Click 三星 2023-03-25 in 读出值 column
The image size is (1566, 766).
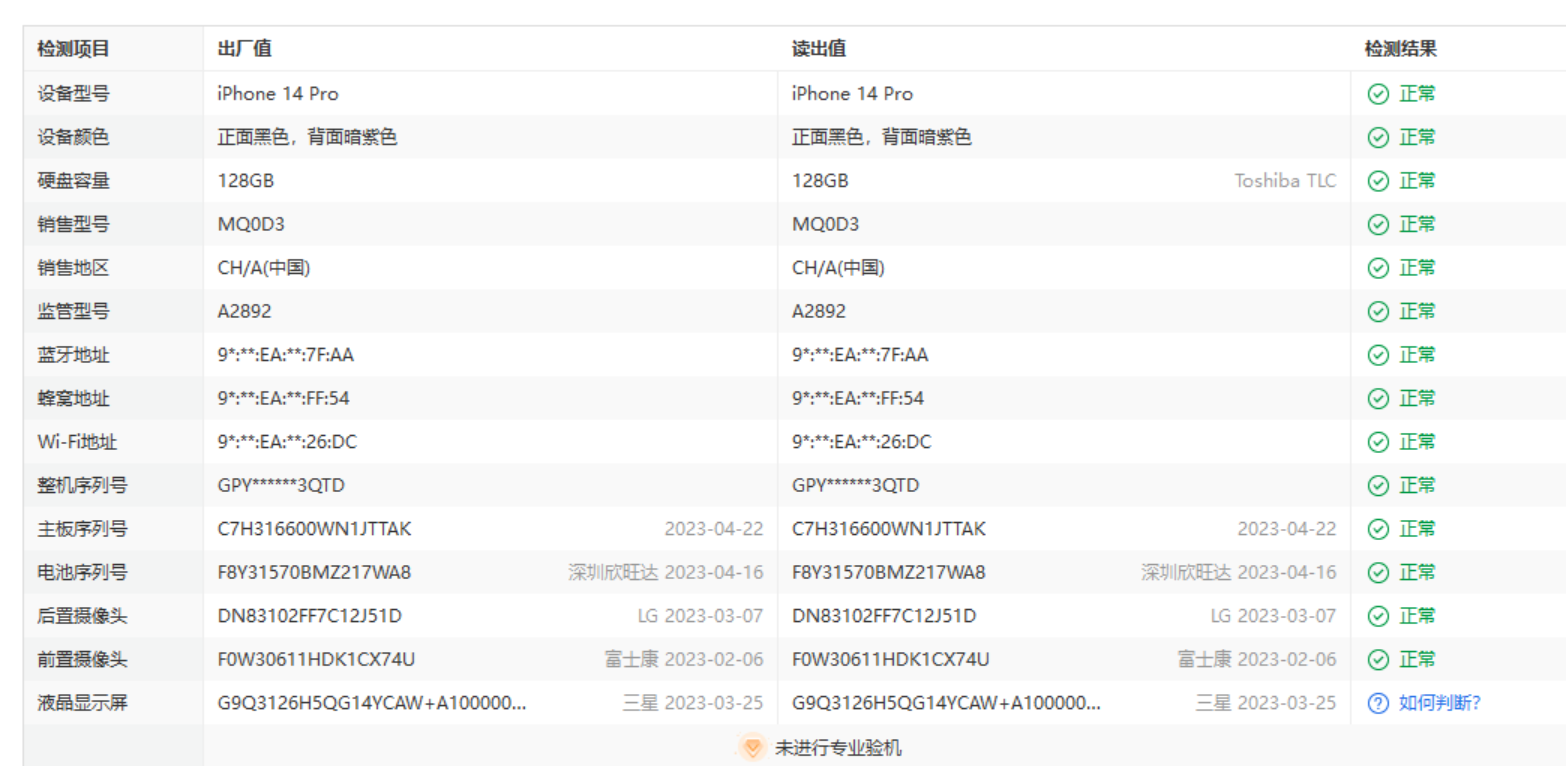1266,703
